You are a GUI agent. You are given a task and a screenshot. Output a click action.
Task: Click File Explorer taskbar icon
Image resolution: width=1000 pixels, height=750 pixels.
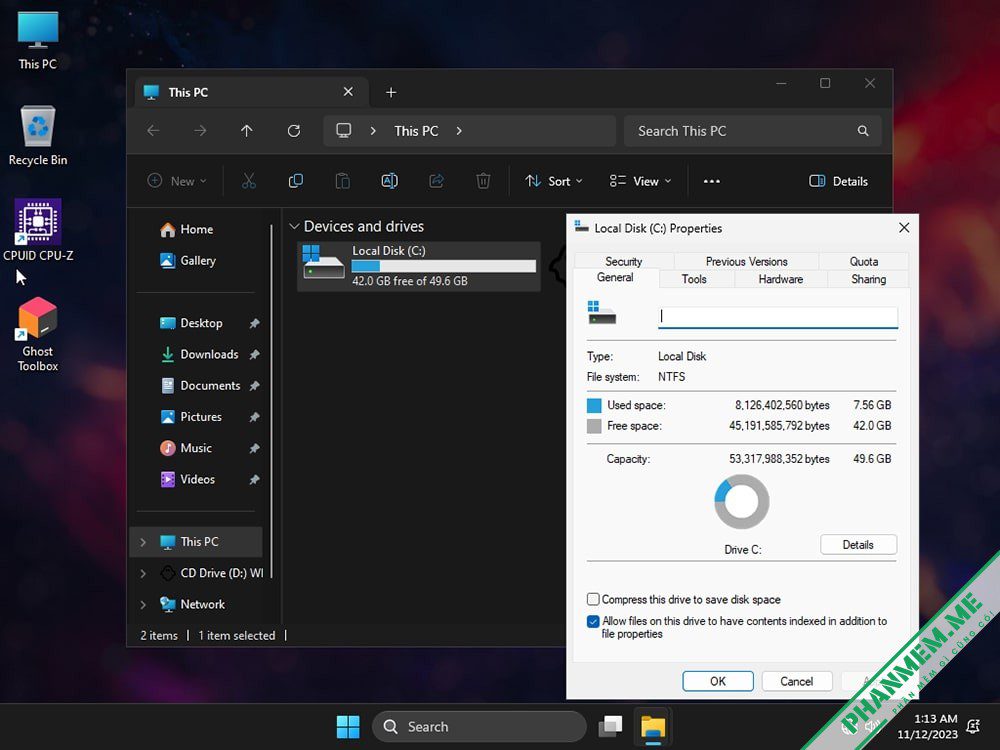click(x=653, y=726)
